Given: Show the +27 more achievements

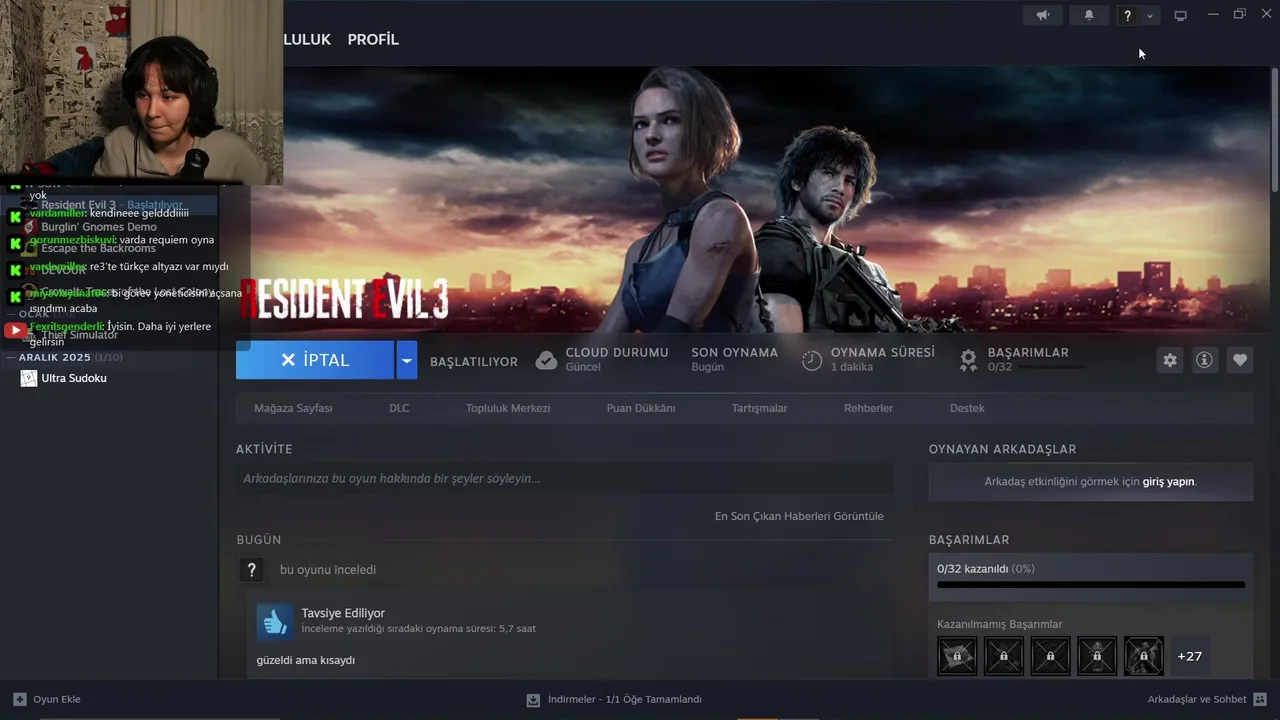Looking at the screenshot, I should tap(1190, 656).
